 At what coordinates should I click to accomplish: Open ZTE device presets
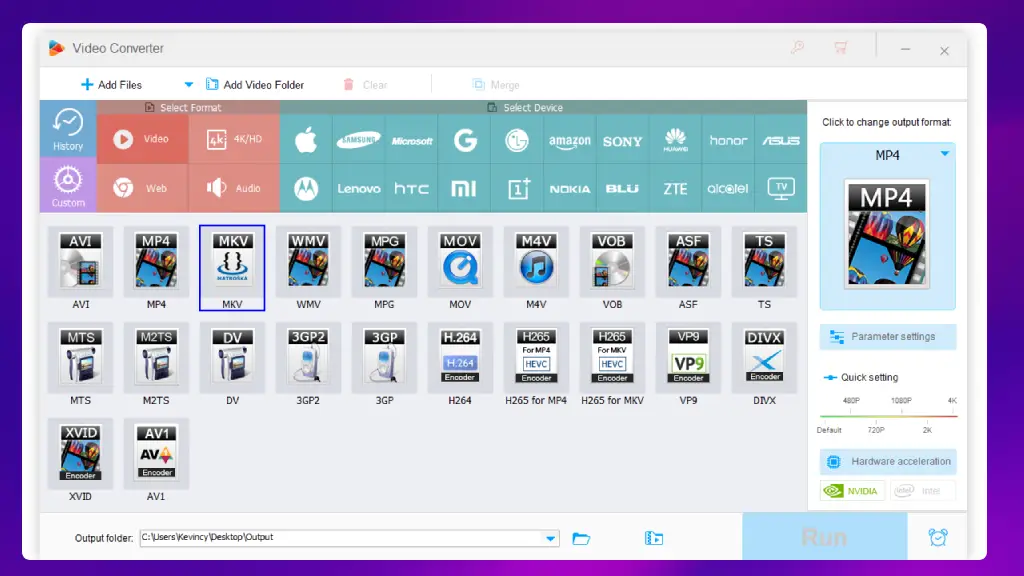click(675, 189)
